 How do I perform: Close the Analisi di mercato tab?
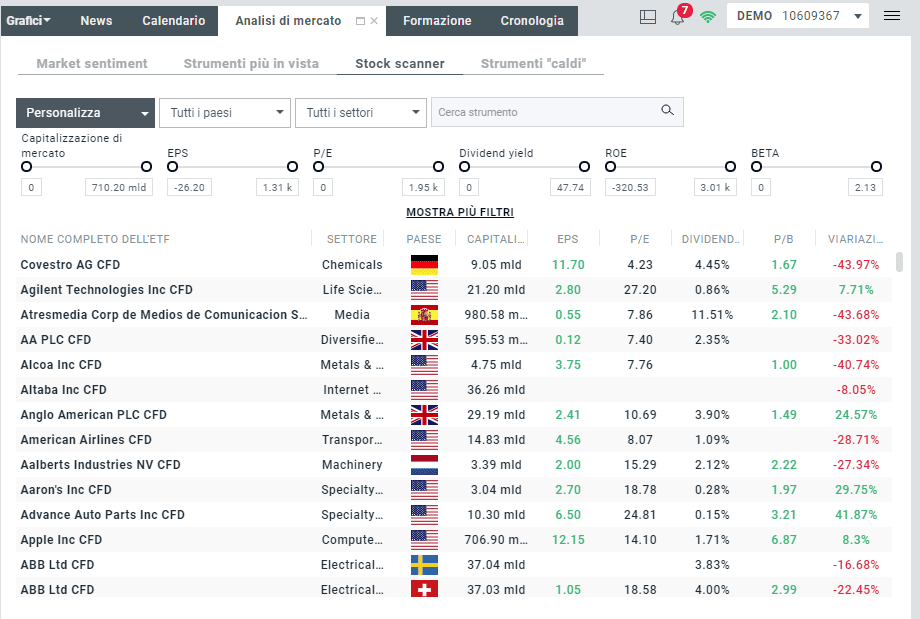[x=374, y=21]
